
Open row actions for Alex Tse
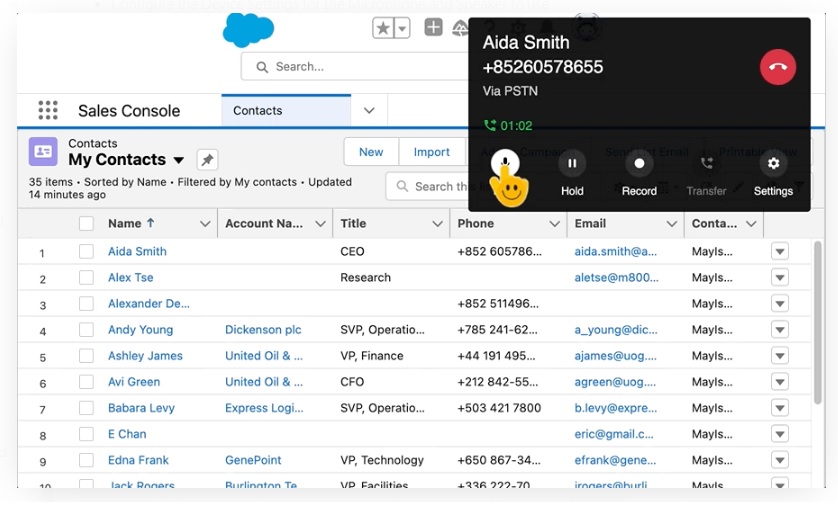coord(780,277)
